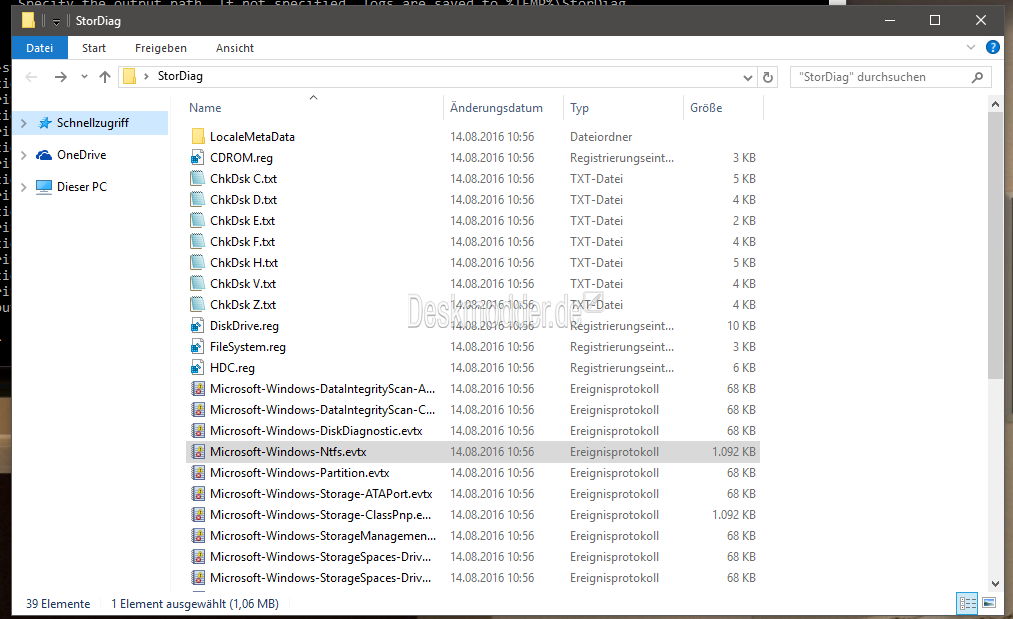Image resolution: width=1013 pixels, height=619 pixels.
Task: Click the Microsoft-Windows-Partition.evtx file icon
Action: point(198,472)
